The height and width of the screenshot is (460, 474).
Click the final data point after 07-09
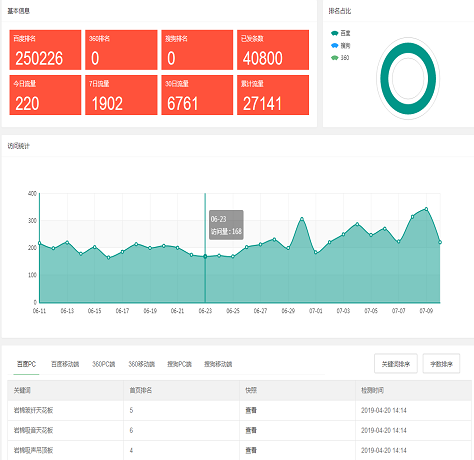point(440,242)
